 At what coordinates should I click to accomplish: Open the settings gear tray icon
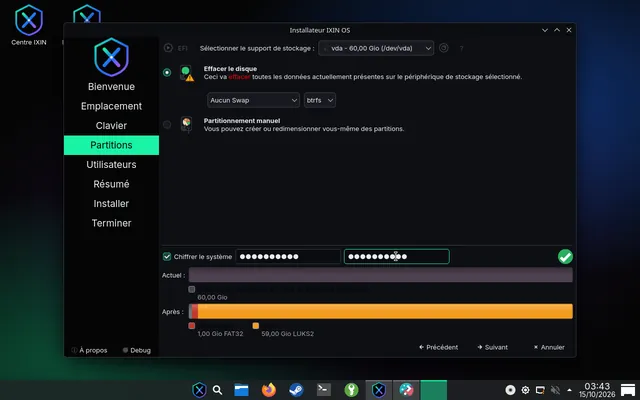tap(525, 390)
